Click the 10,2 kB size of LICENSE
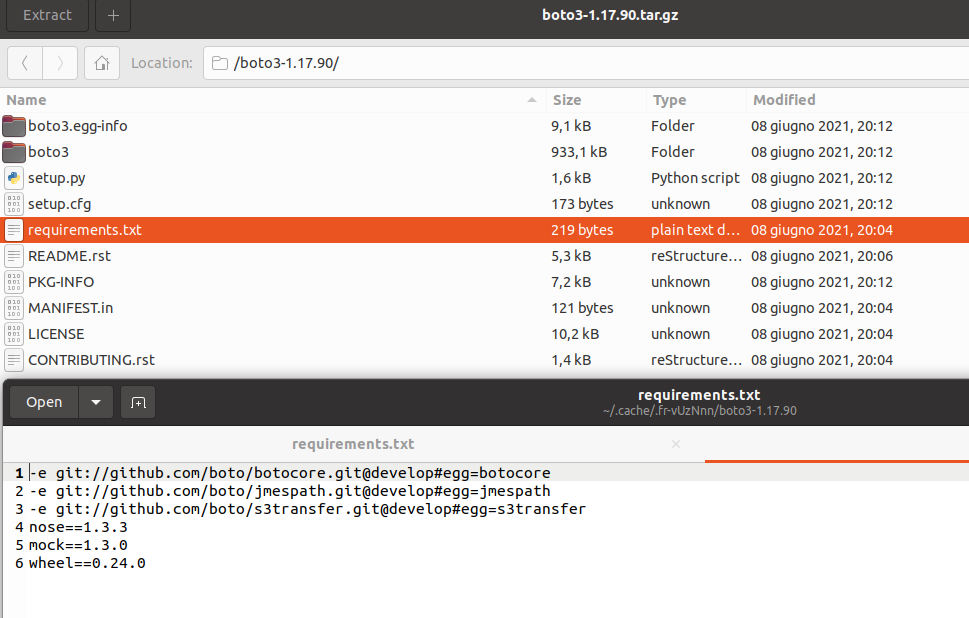This screenshot has width=969, height=618. pyautogui.click(x=575, y=334)
